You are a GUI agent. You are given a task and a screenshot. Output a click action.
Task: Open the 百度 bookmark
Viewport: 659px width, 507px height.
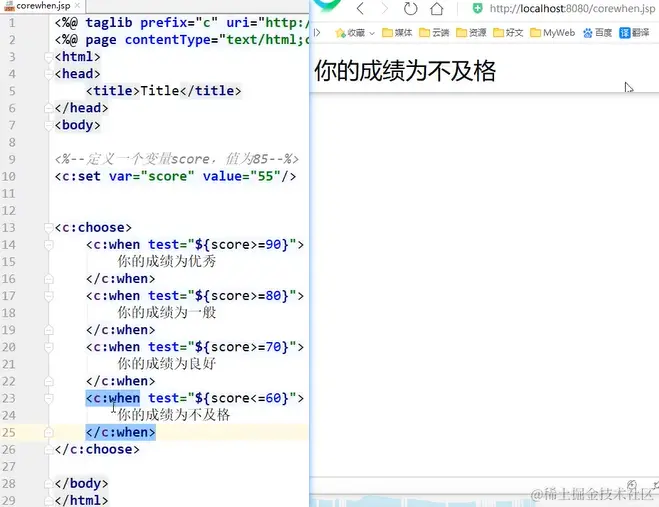[597, 33]
